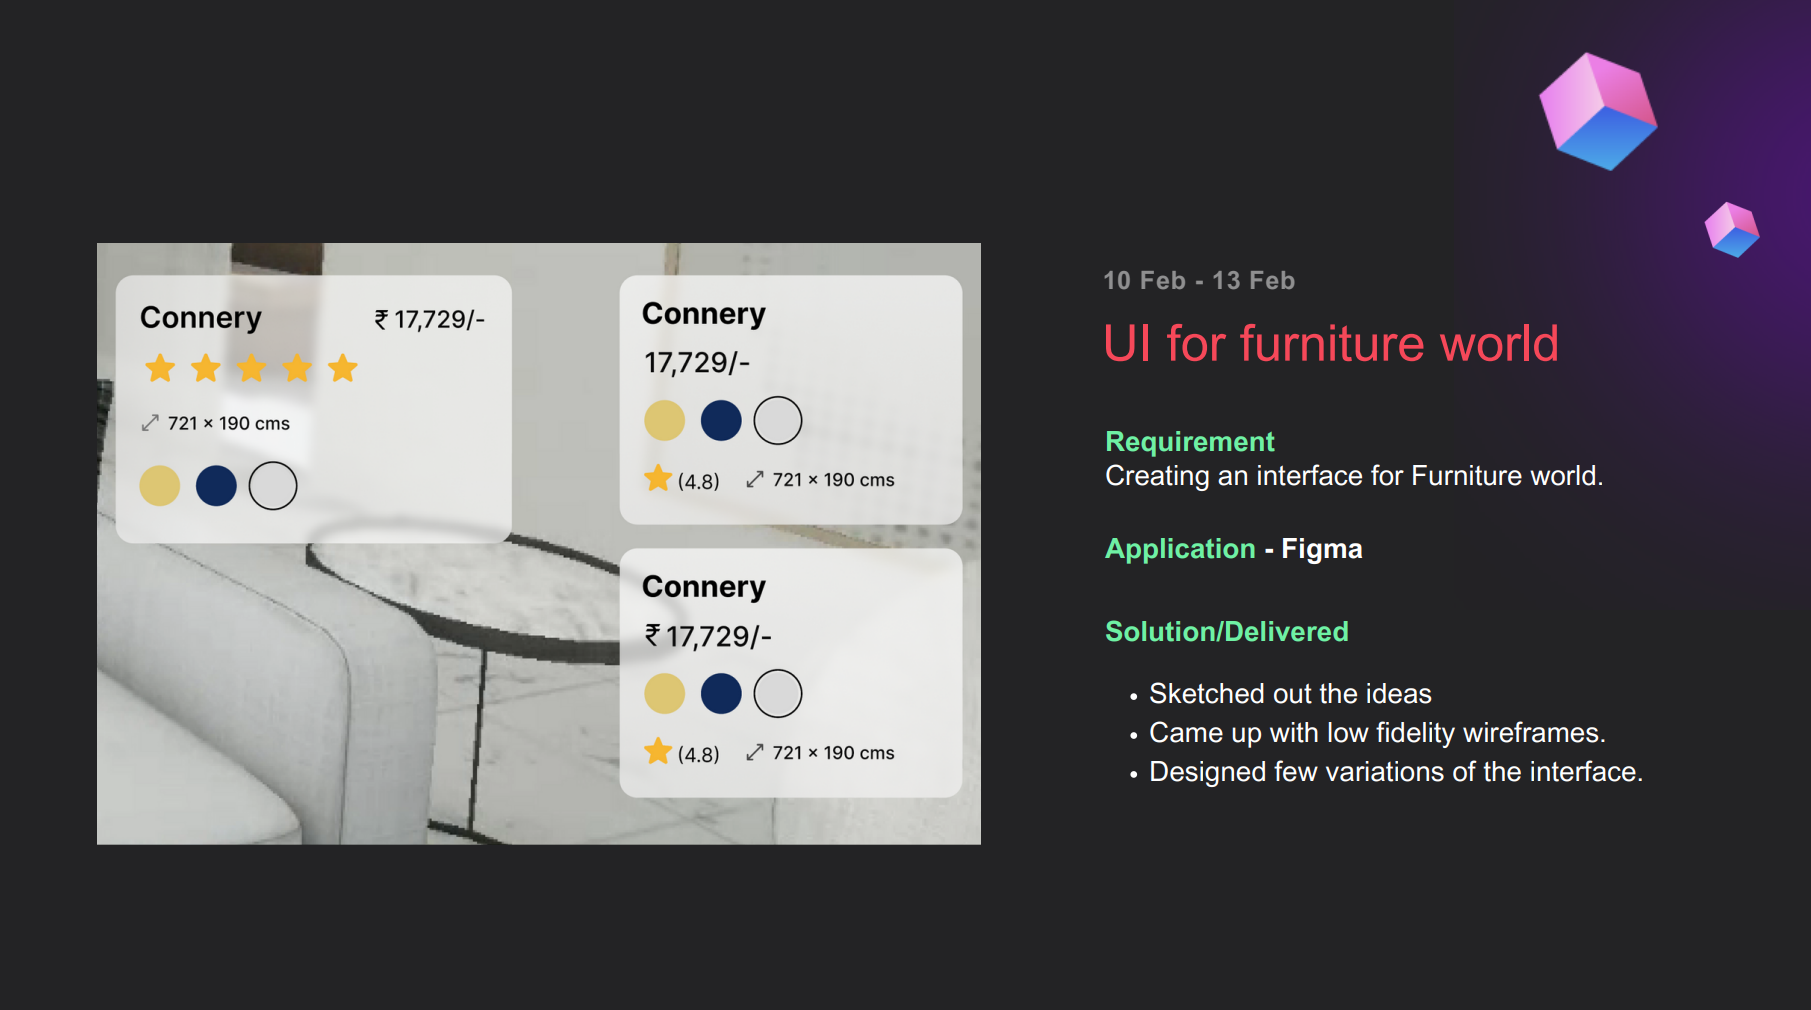The height and width of the screenshot is (1010, 1811).
Task: Select the navy color circle in the bottom Connery card
Action: 721,693
